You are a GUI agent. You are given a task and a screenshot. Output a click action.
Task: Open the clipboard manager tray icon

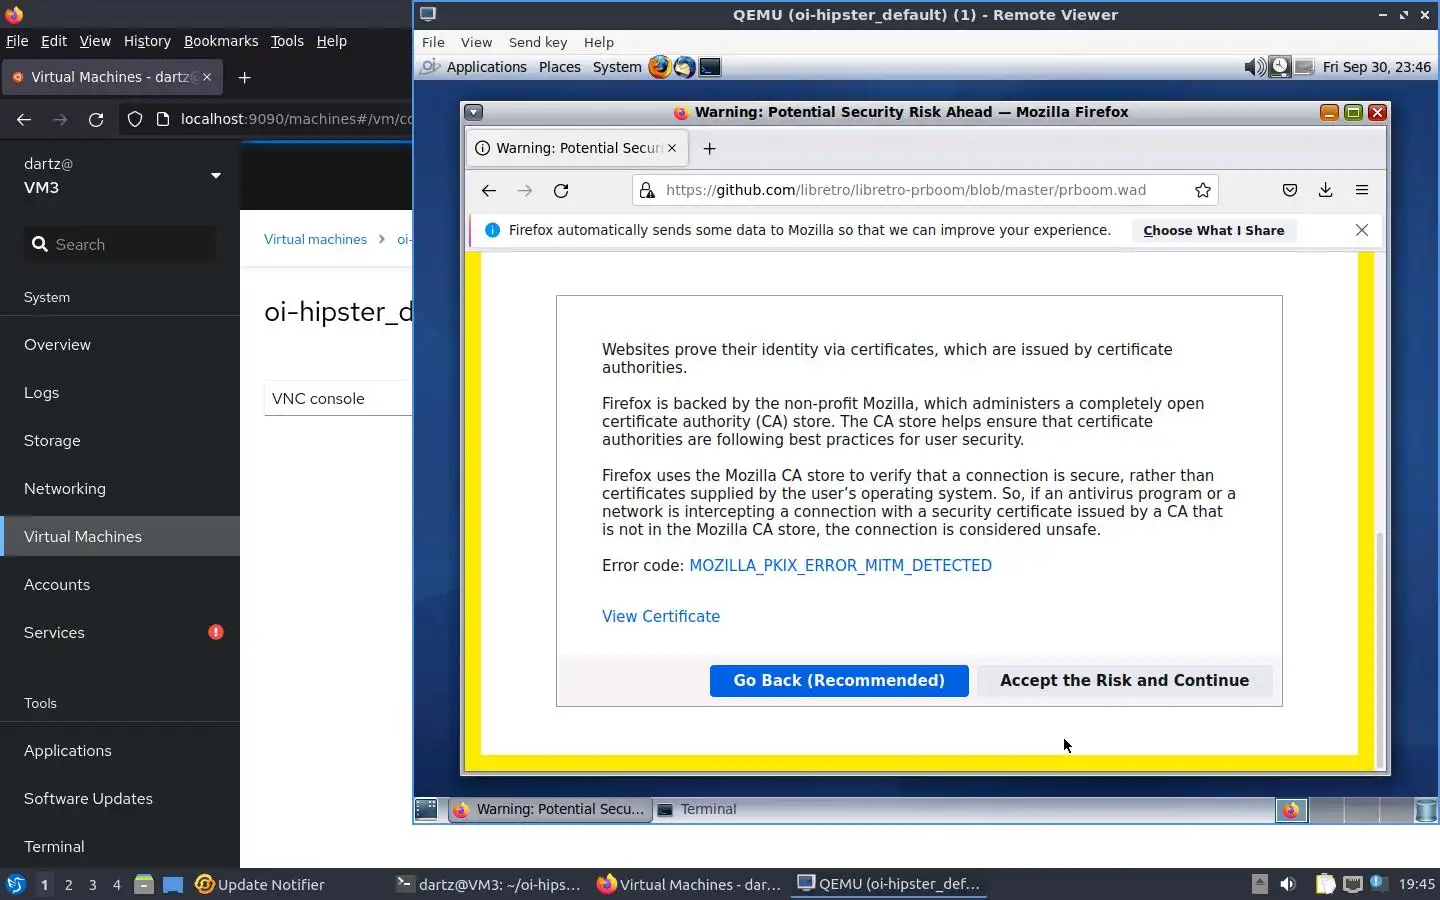pos(1325,884)
